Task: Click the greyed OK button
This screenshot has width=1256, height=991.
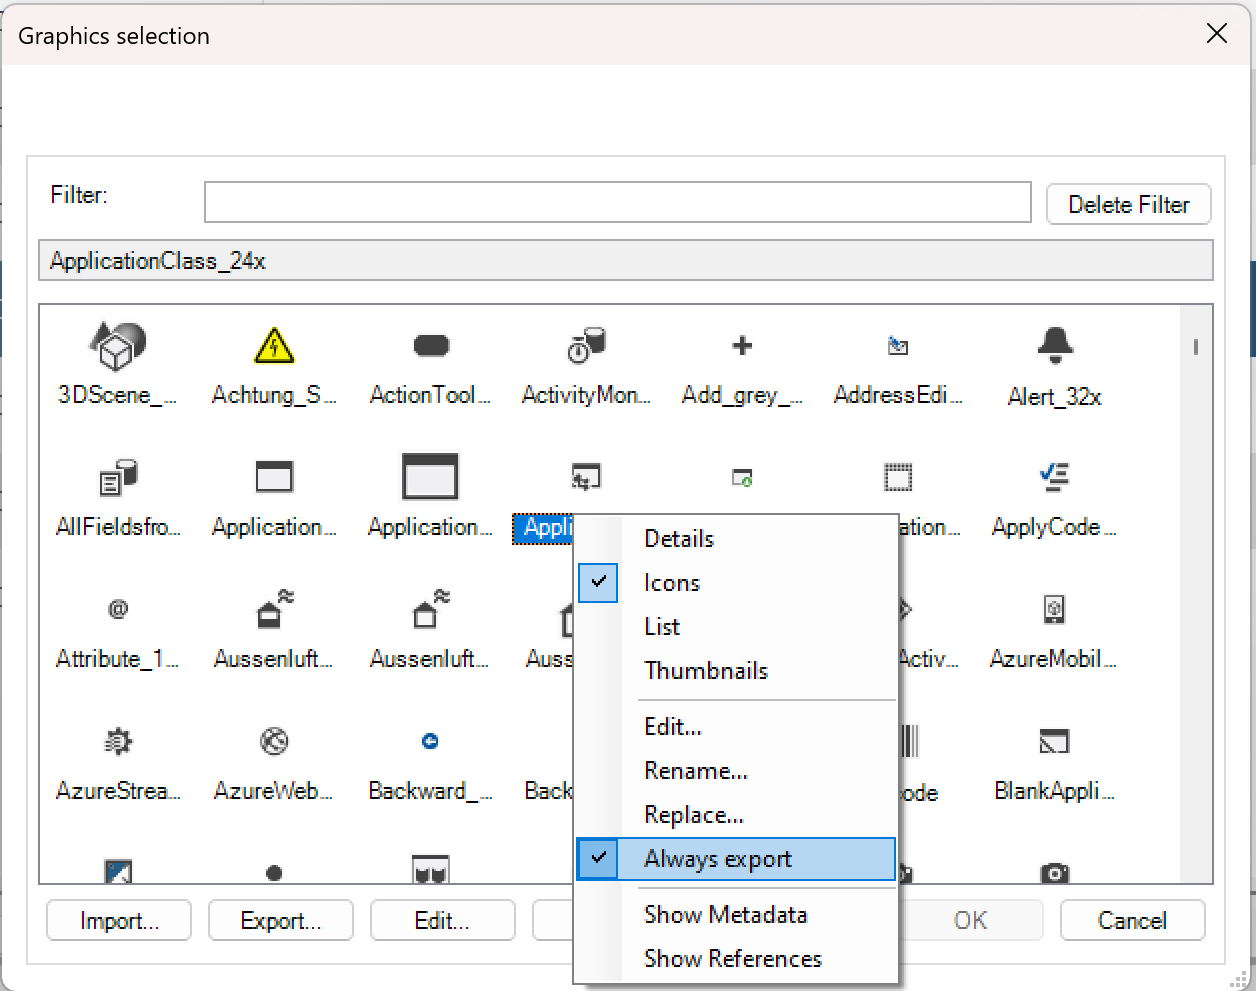Action: tap(970, 920)
